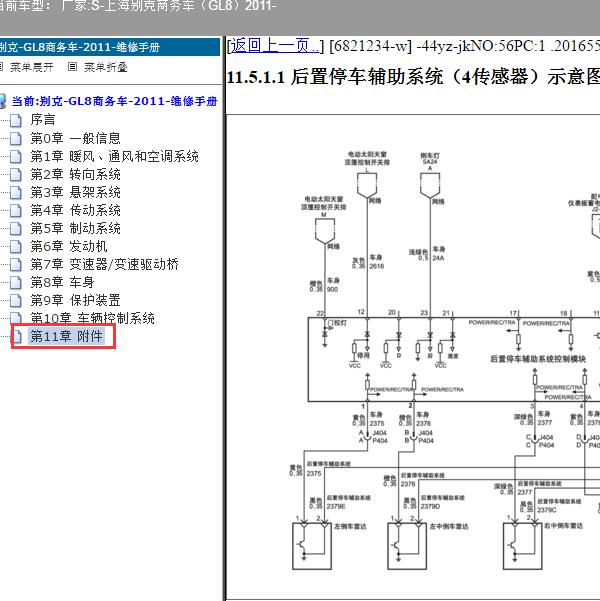Open chapter 第7章 变速器/变速驱动桥
600x601 pixels.
pyautogui.click(x=105, y=264)
